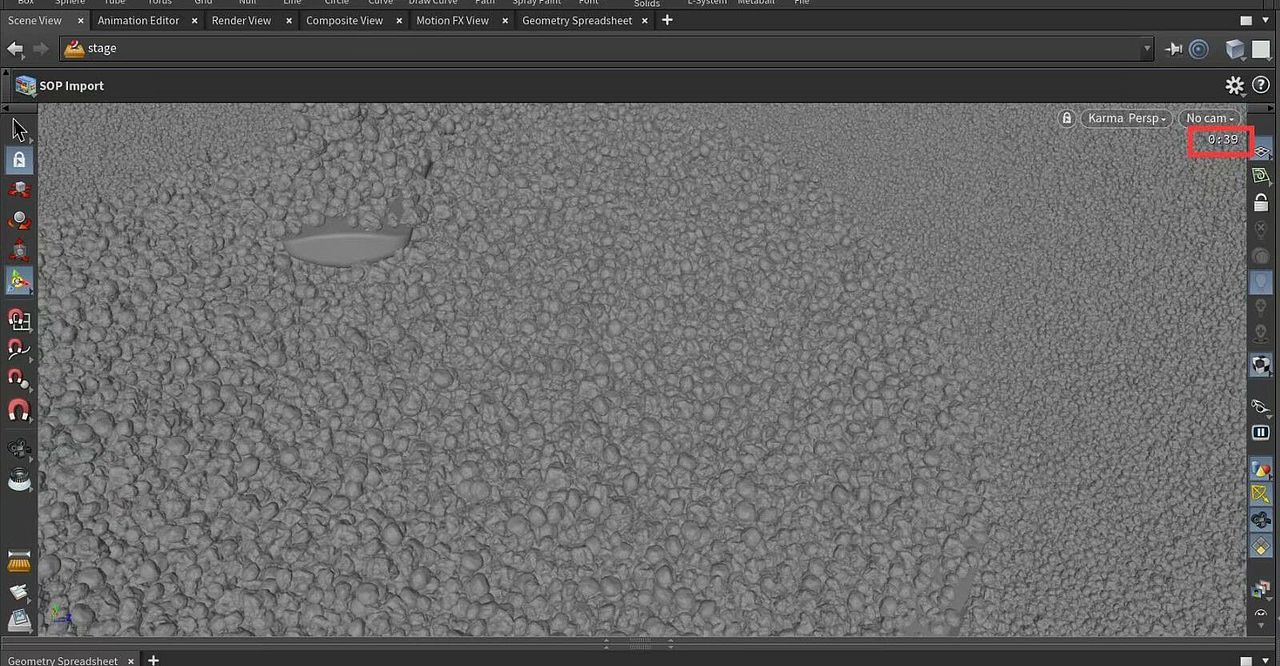Open the glasses display options

(1261, 406)
